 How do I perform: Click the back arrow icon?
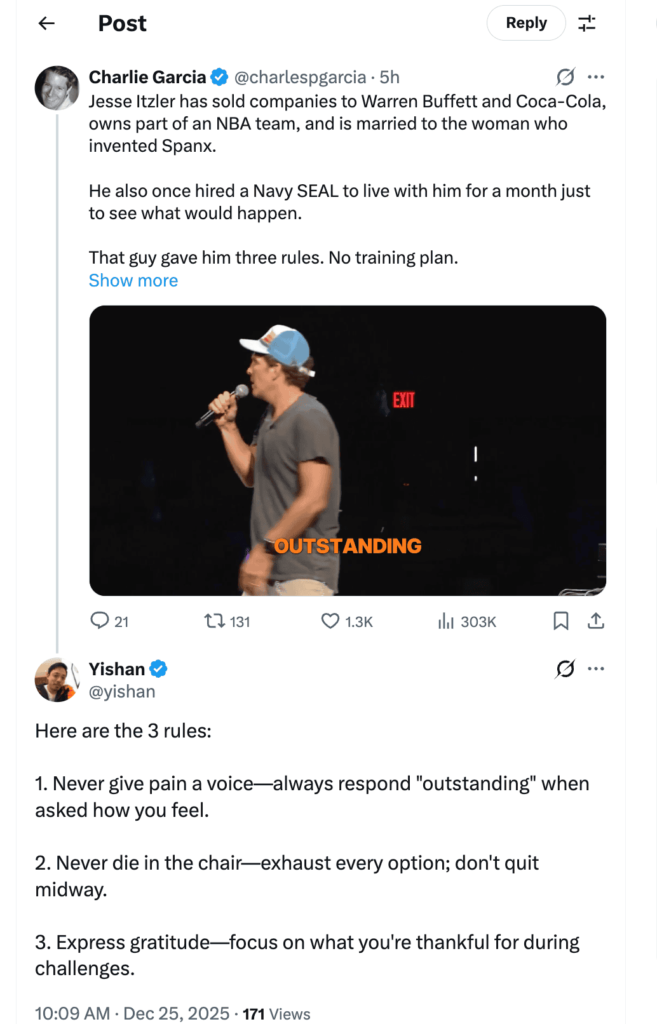46,23
